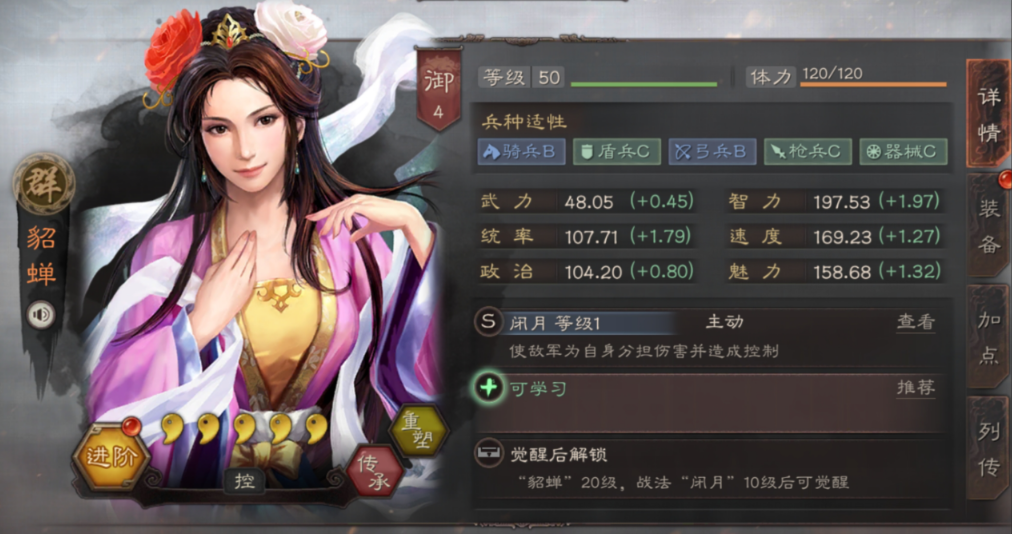Image resolution: width=1012 pixels, height=534 pixels.
Task: Open the 列传 tab
Action: coord(988,448)
